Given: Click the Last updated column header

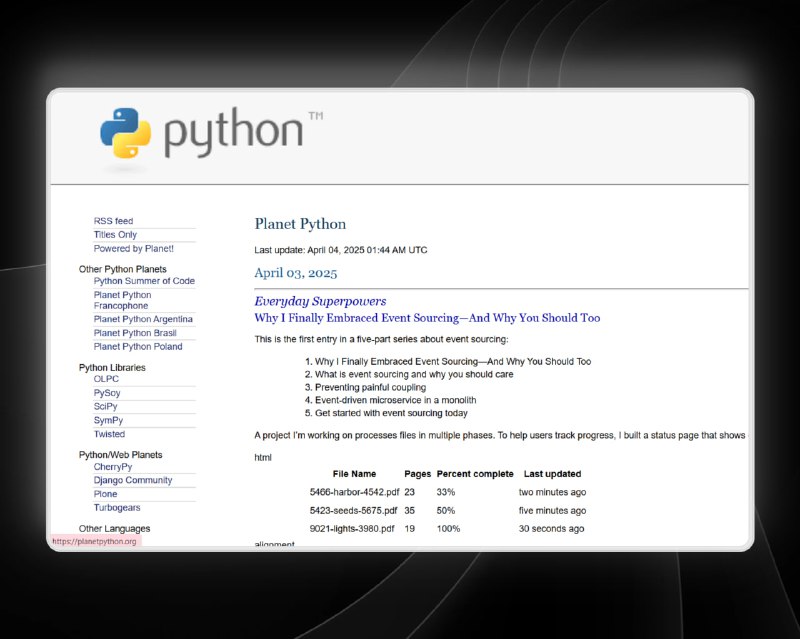Looking at the screenshot, I should (553, 474).
